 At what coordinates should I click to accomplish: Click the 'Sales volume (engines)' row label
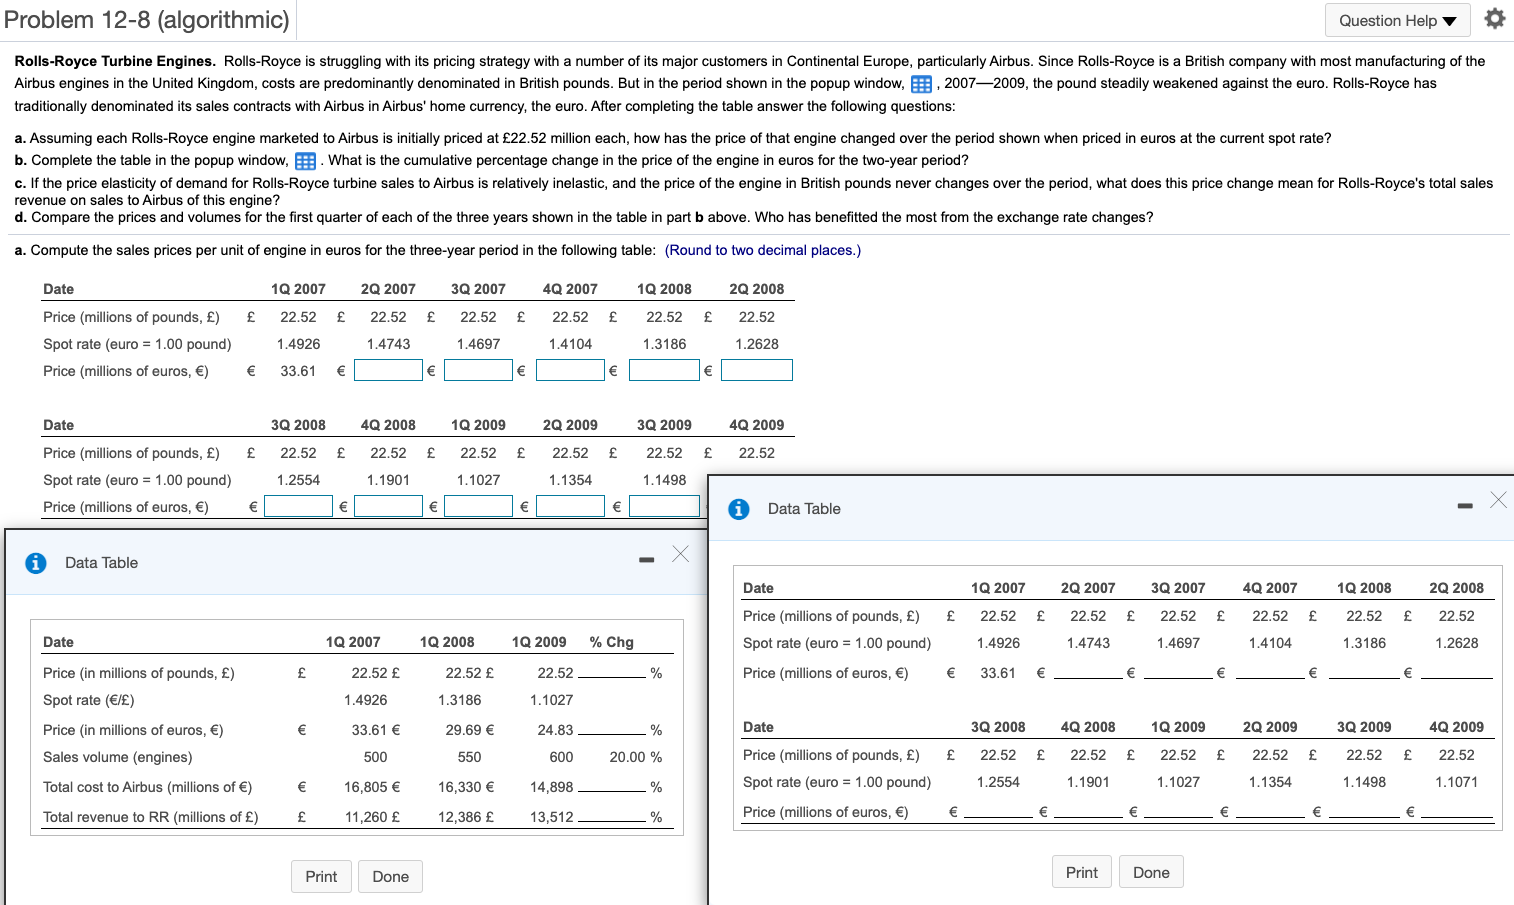pos(118,757)
